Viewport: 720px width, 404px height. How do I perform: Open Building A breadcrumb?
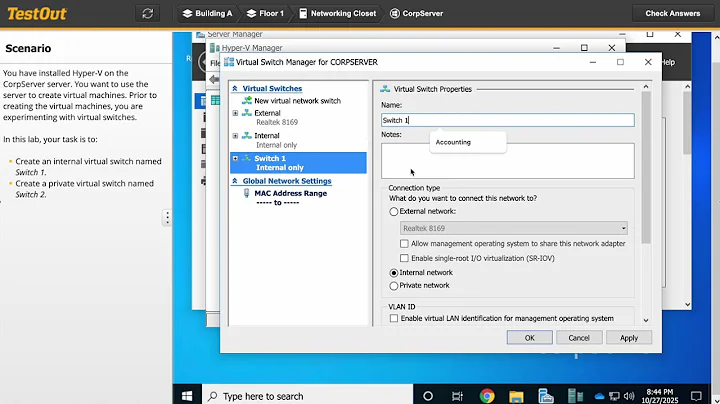click(x=208, y=13)
